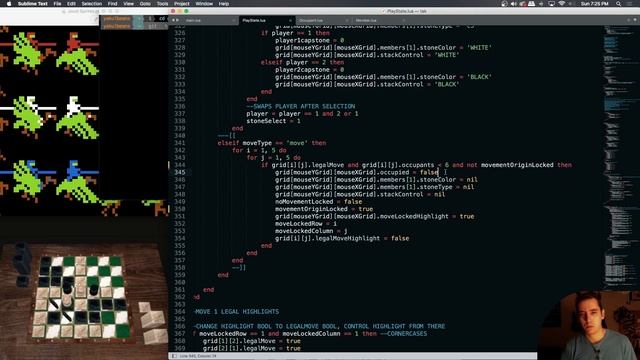Click the MOVE 1 LEGAL HIGHLIGHTS comment
This screenshot has width=640, height=360.
[237, 311]
